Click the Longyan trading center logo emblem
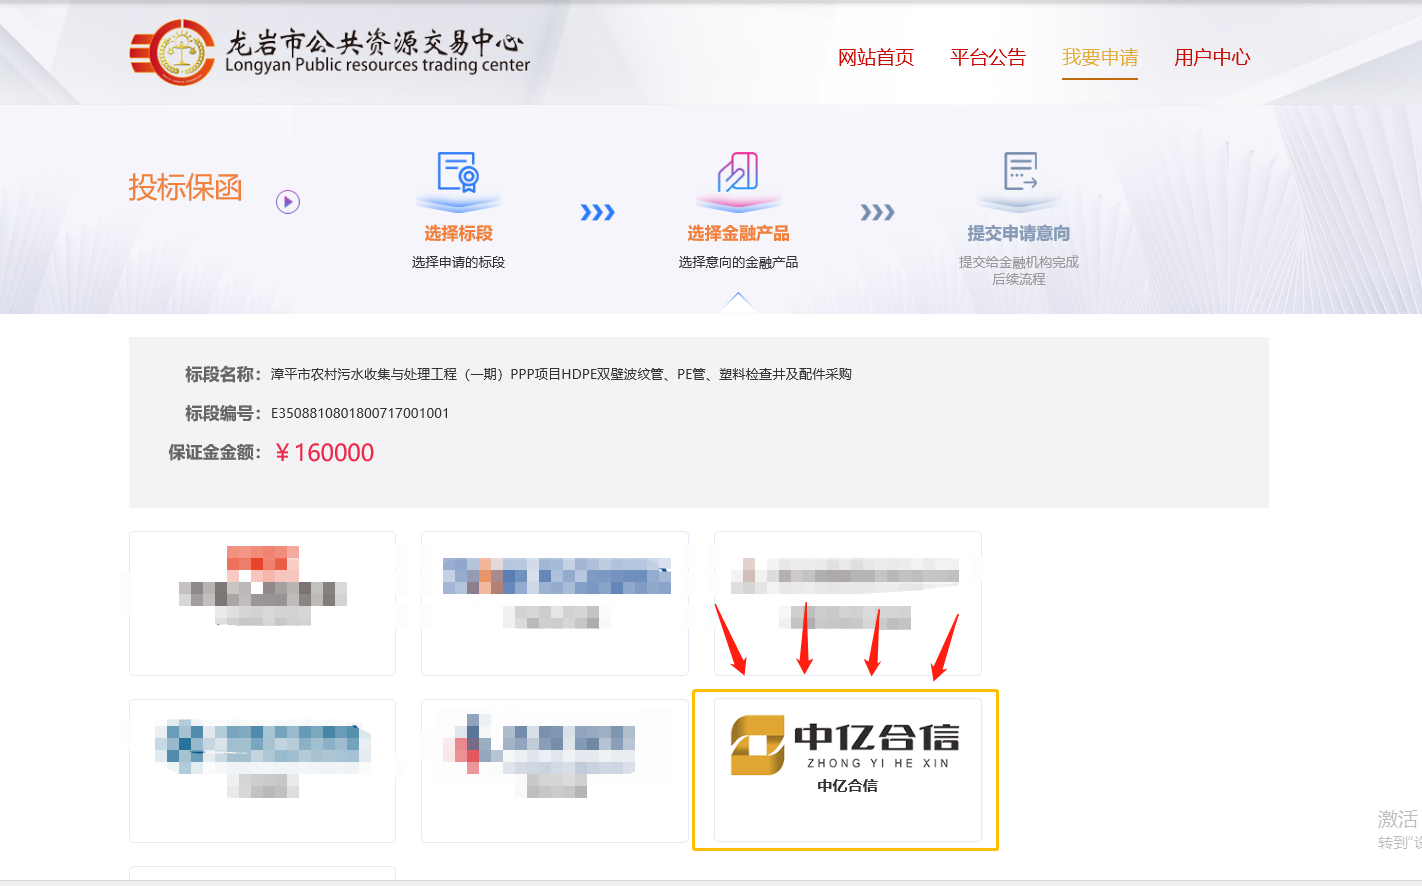The width and height of the screenshot is (1422, 886). click(172, 52)
